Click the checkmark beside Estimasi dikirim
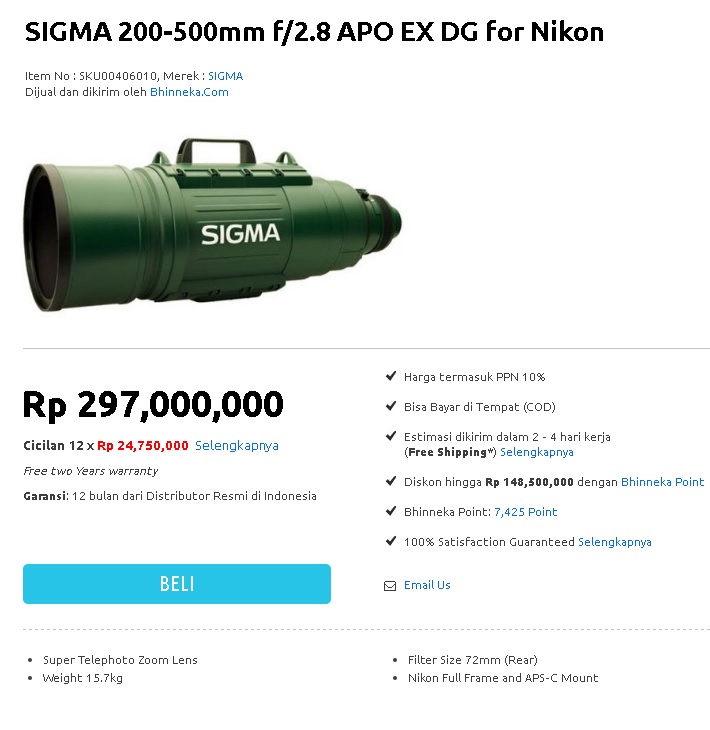 tap(391, 436)
